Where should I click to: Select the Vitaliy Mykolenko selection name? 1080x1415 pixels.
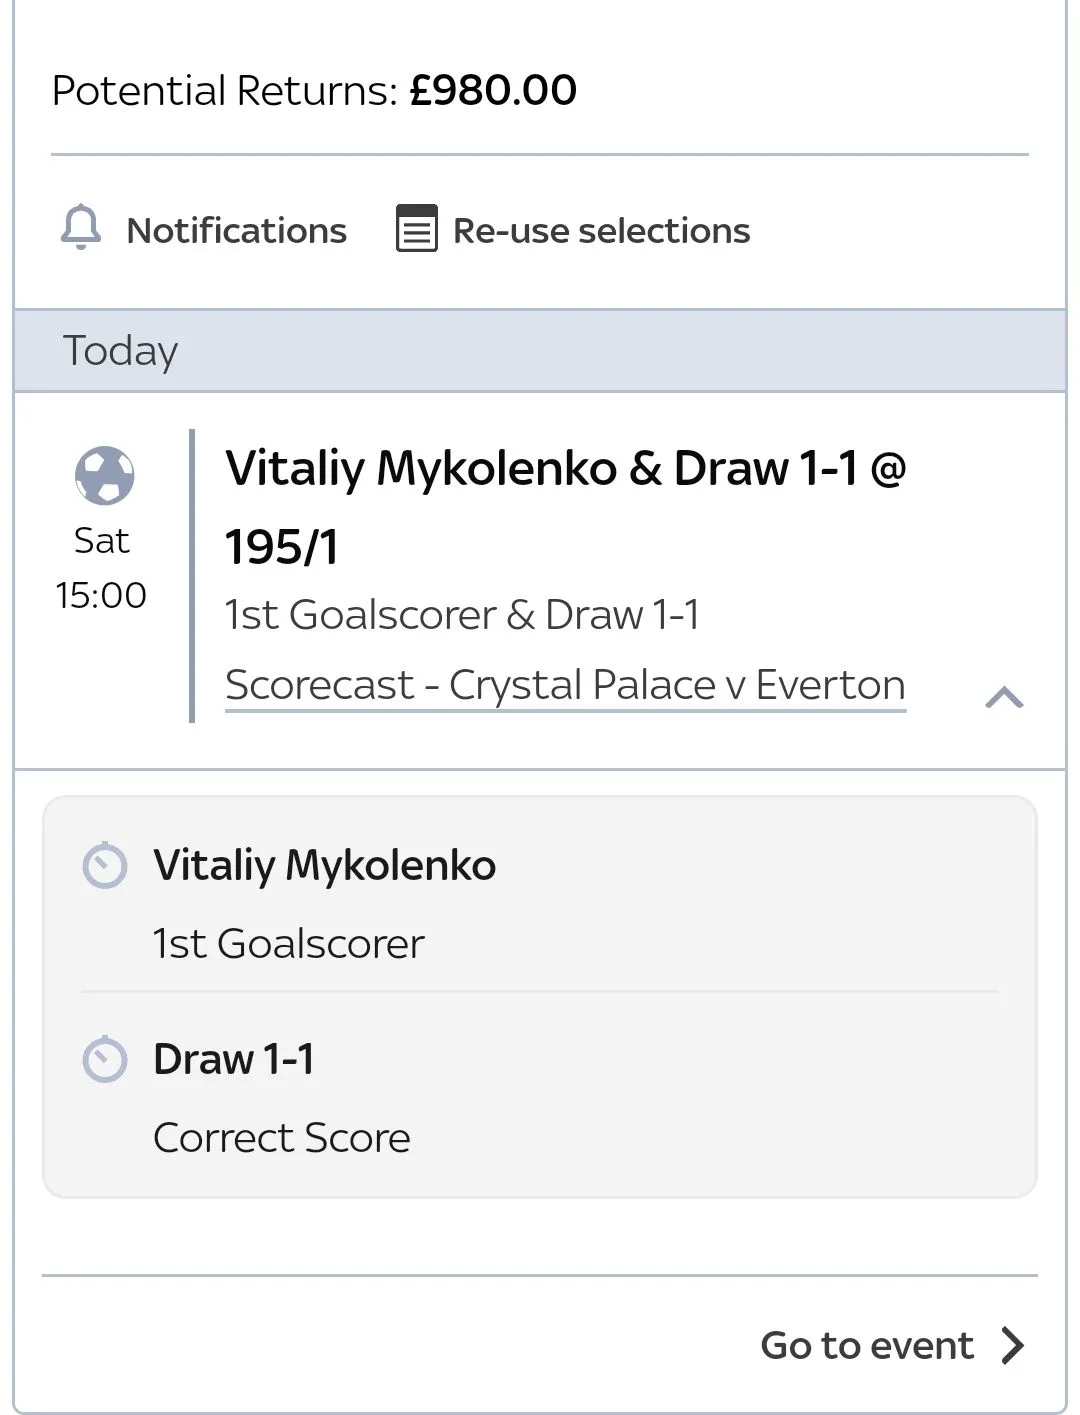(x=324, y=866)
